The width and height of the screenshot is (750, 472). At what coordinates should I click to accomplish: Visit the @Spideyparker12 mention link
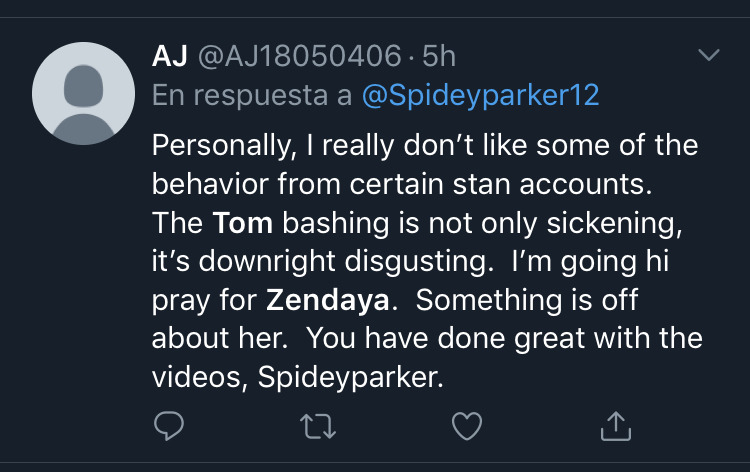480,95
